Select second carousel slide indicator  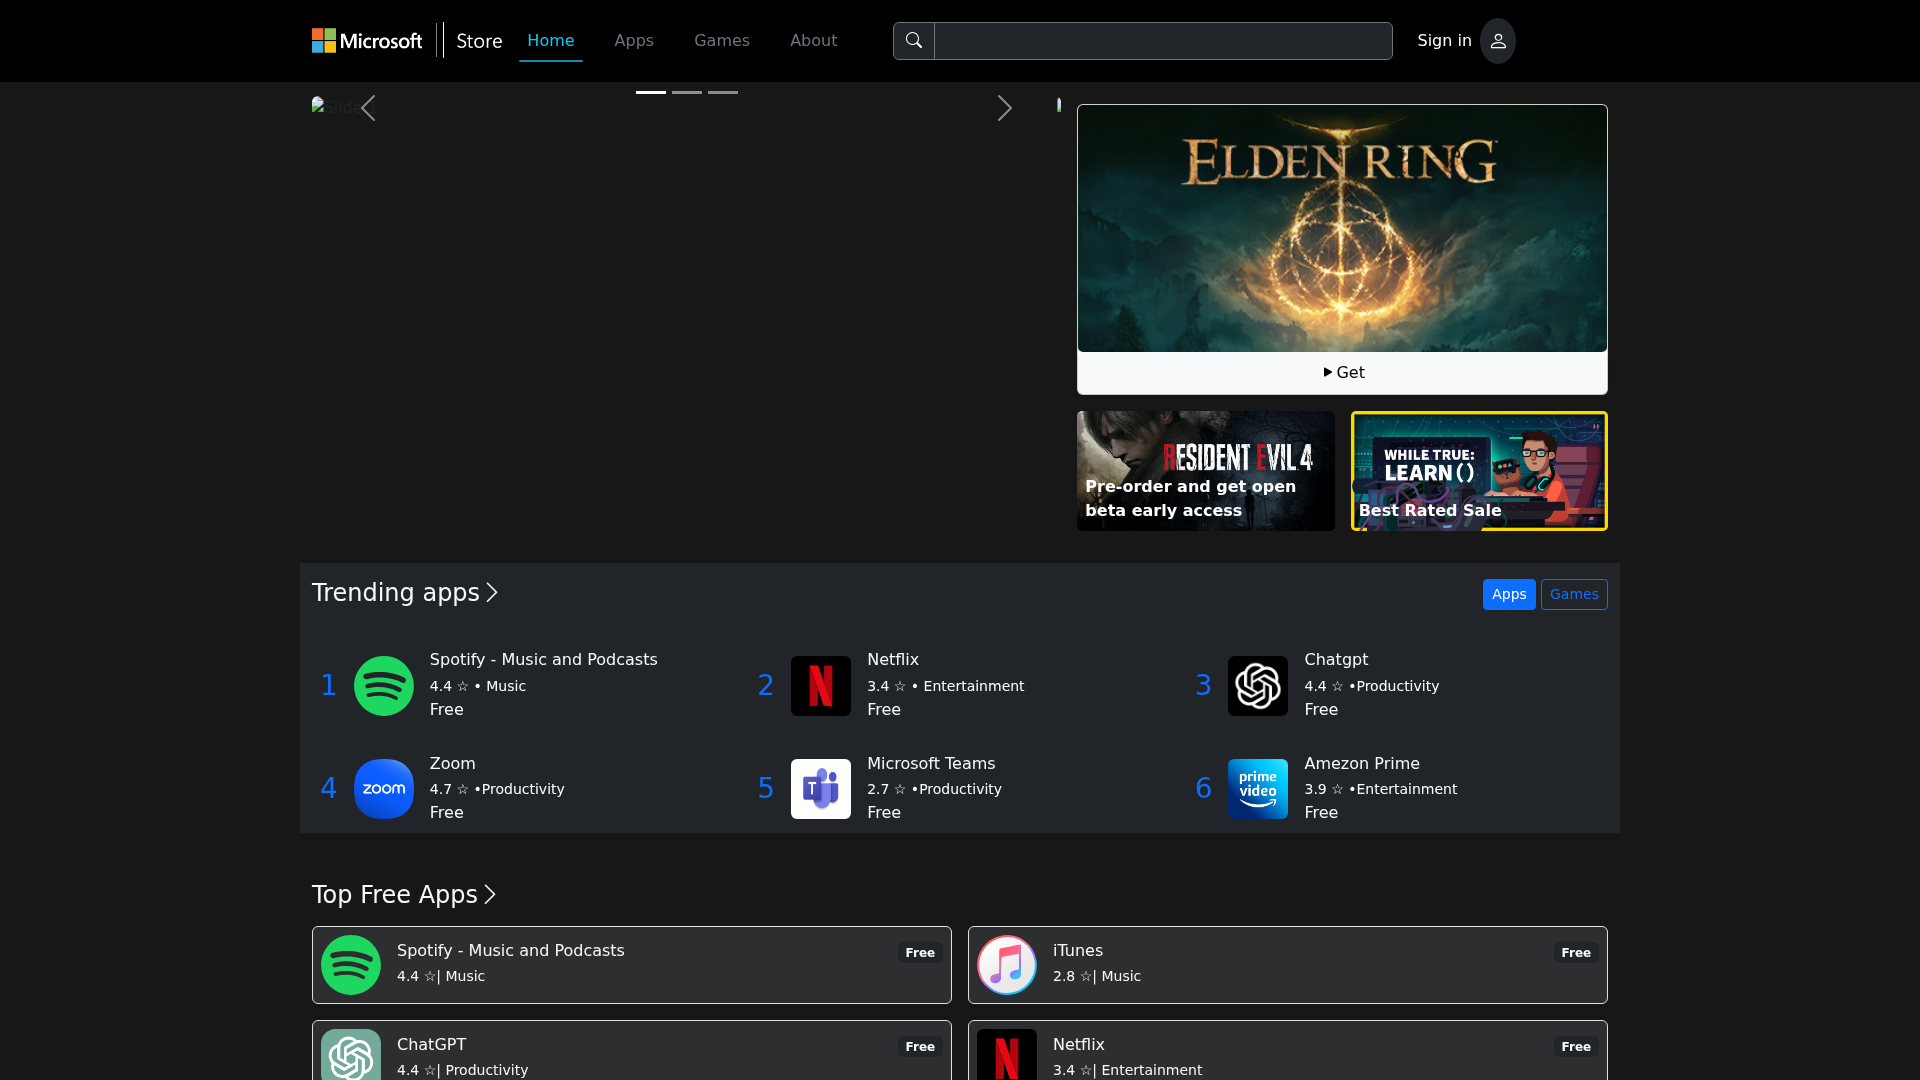pos(687,92)
